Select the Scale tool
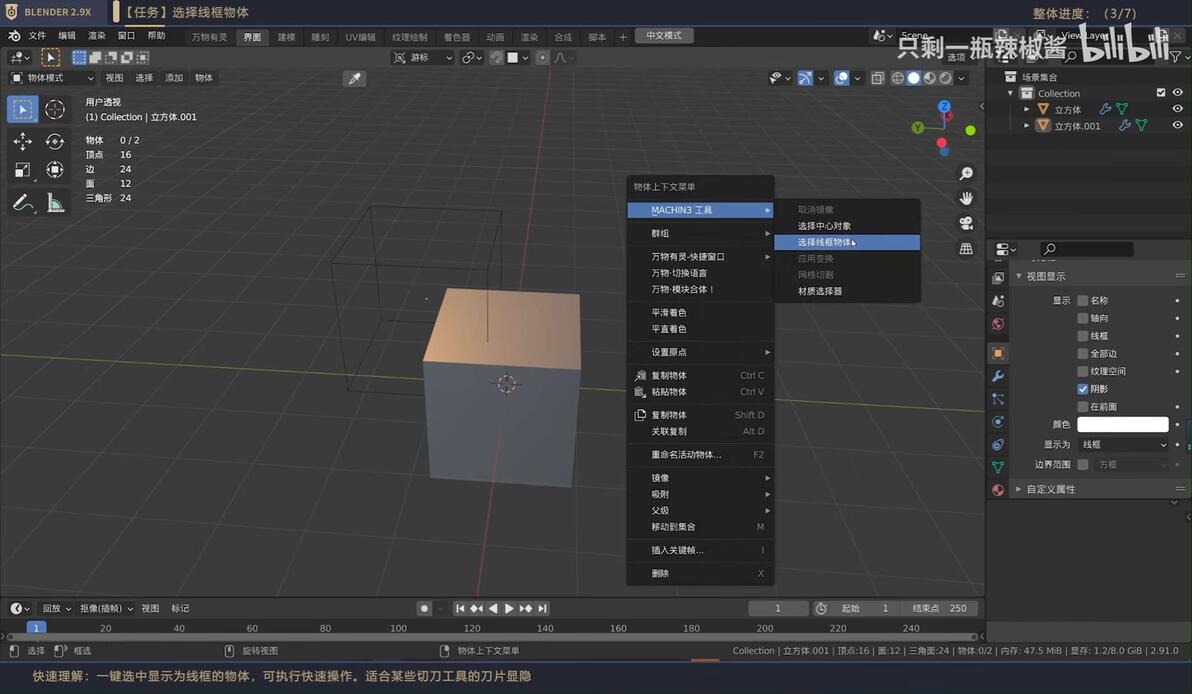The image size is (1192, 694). pos(23,170)
